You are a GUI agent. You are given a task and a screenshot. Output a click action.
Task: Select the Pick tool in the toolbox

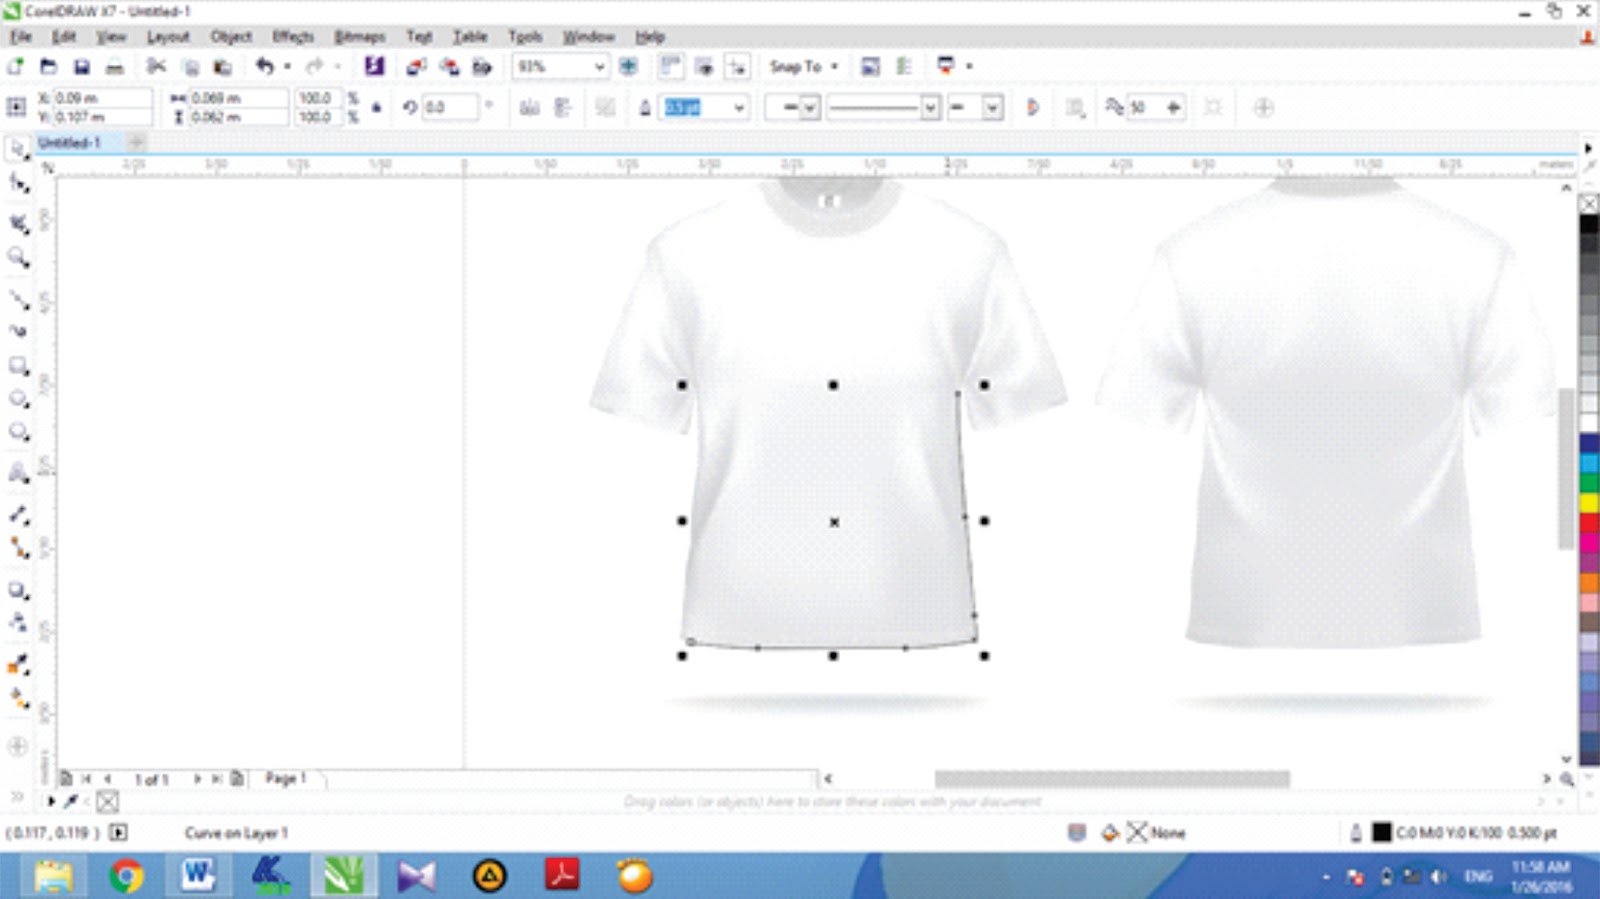coord(18,149)
